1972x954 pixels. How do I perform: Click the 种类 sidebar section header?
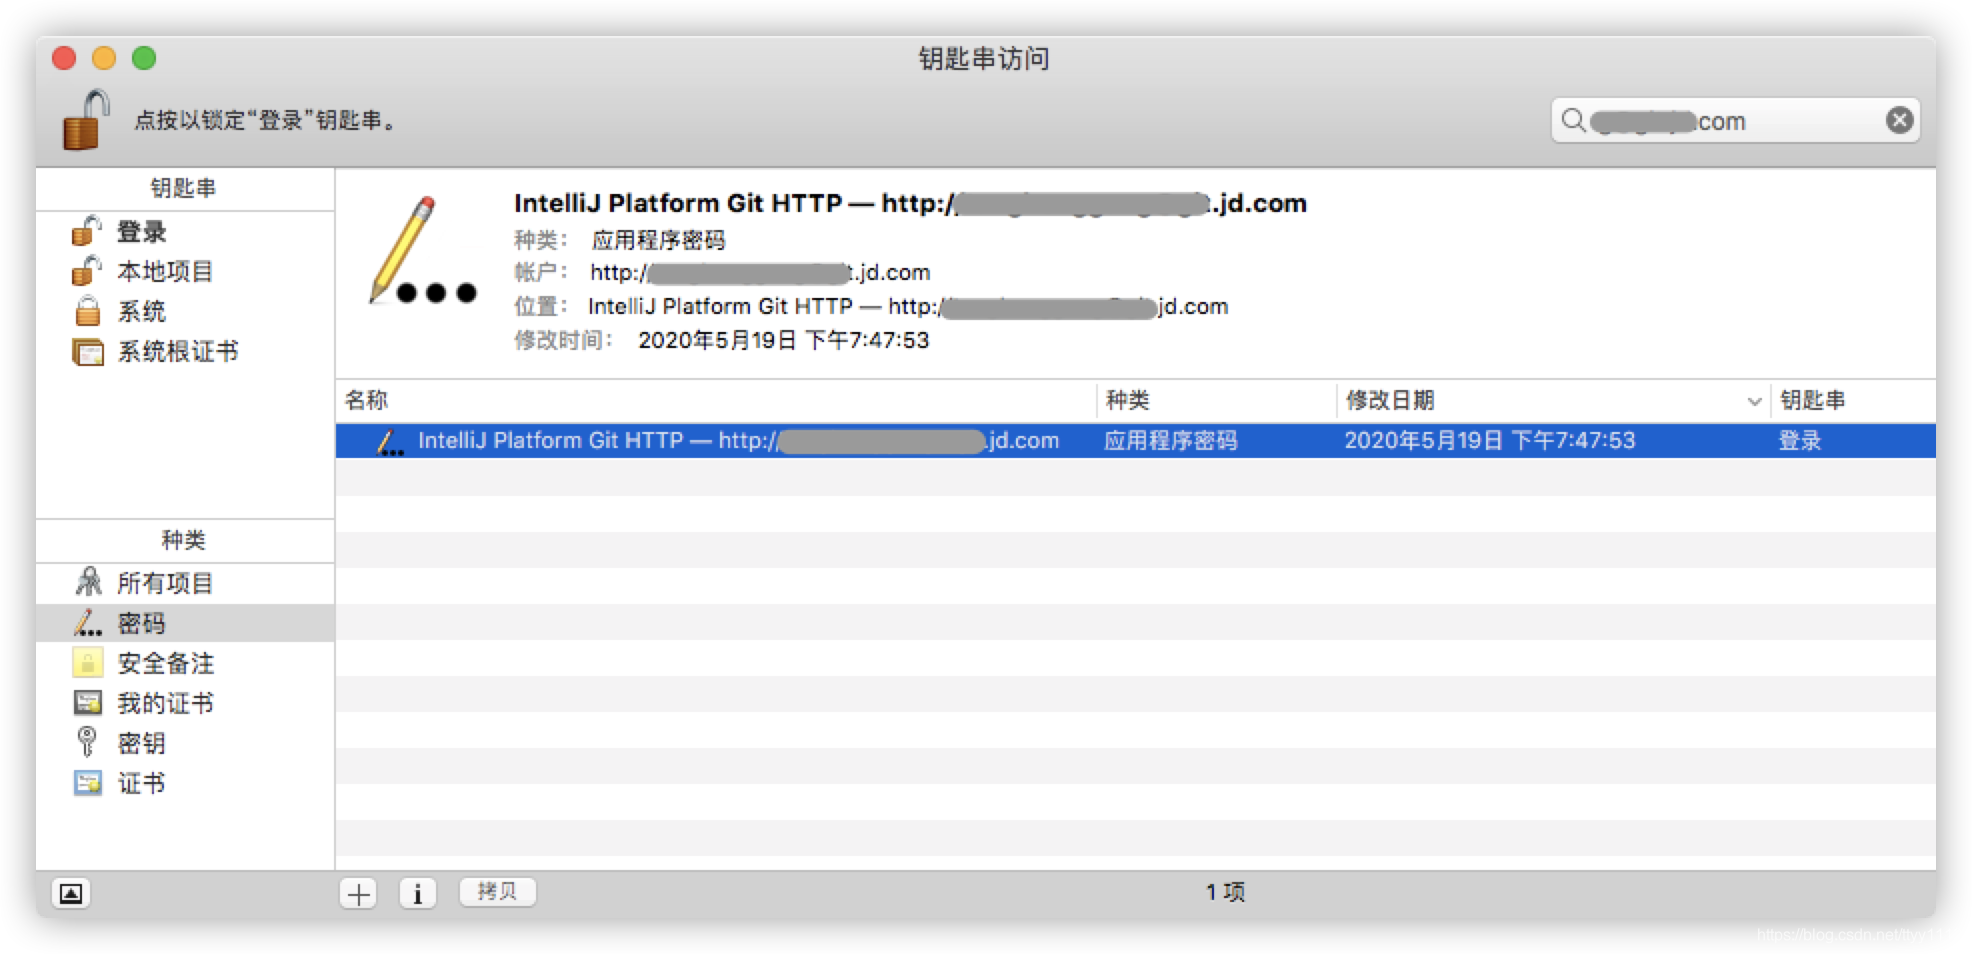tap(184, 540)
